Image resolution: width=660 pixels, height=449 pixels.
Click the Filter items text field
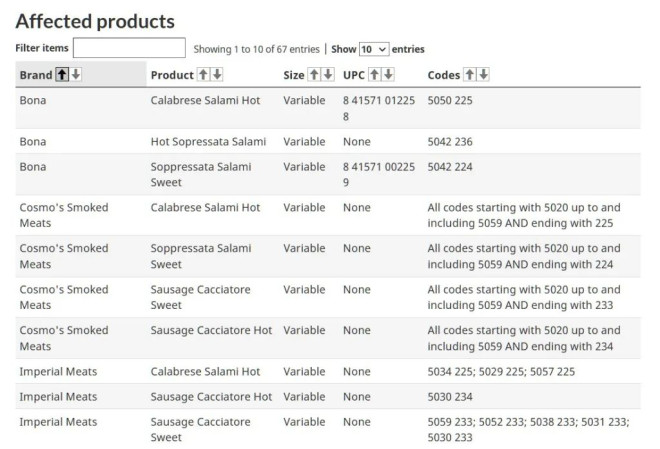coord(129,48)
